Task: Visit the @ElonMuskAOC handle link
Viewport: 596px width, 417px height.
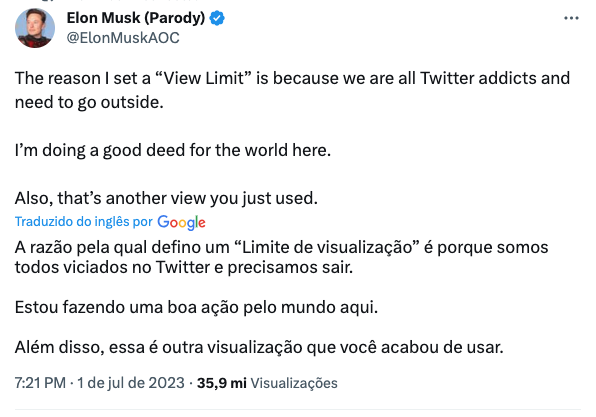Action: (123, 38)
